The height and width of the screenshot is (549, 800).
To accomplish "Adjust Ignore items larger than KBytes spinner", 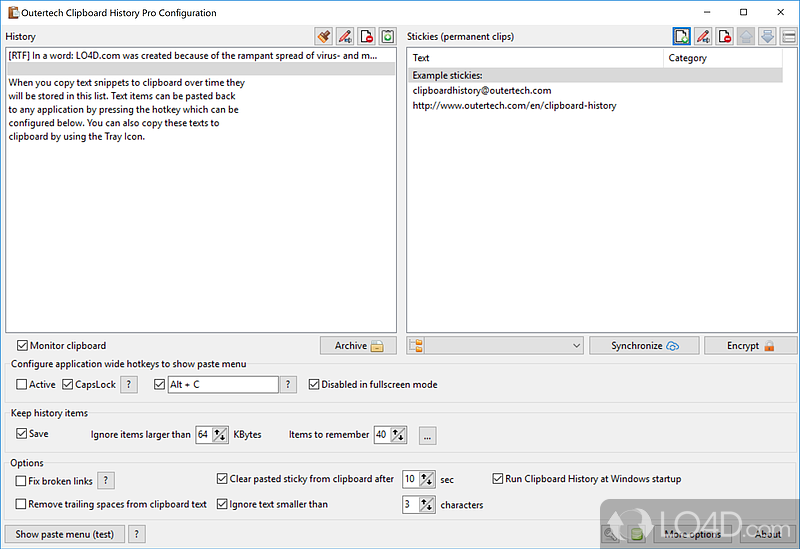I will pyautogui.click(x=220, y=435).
